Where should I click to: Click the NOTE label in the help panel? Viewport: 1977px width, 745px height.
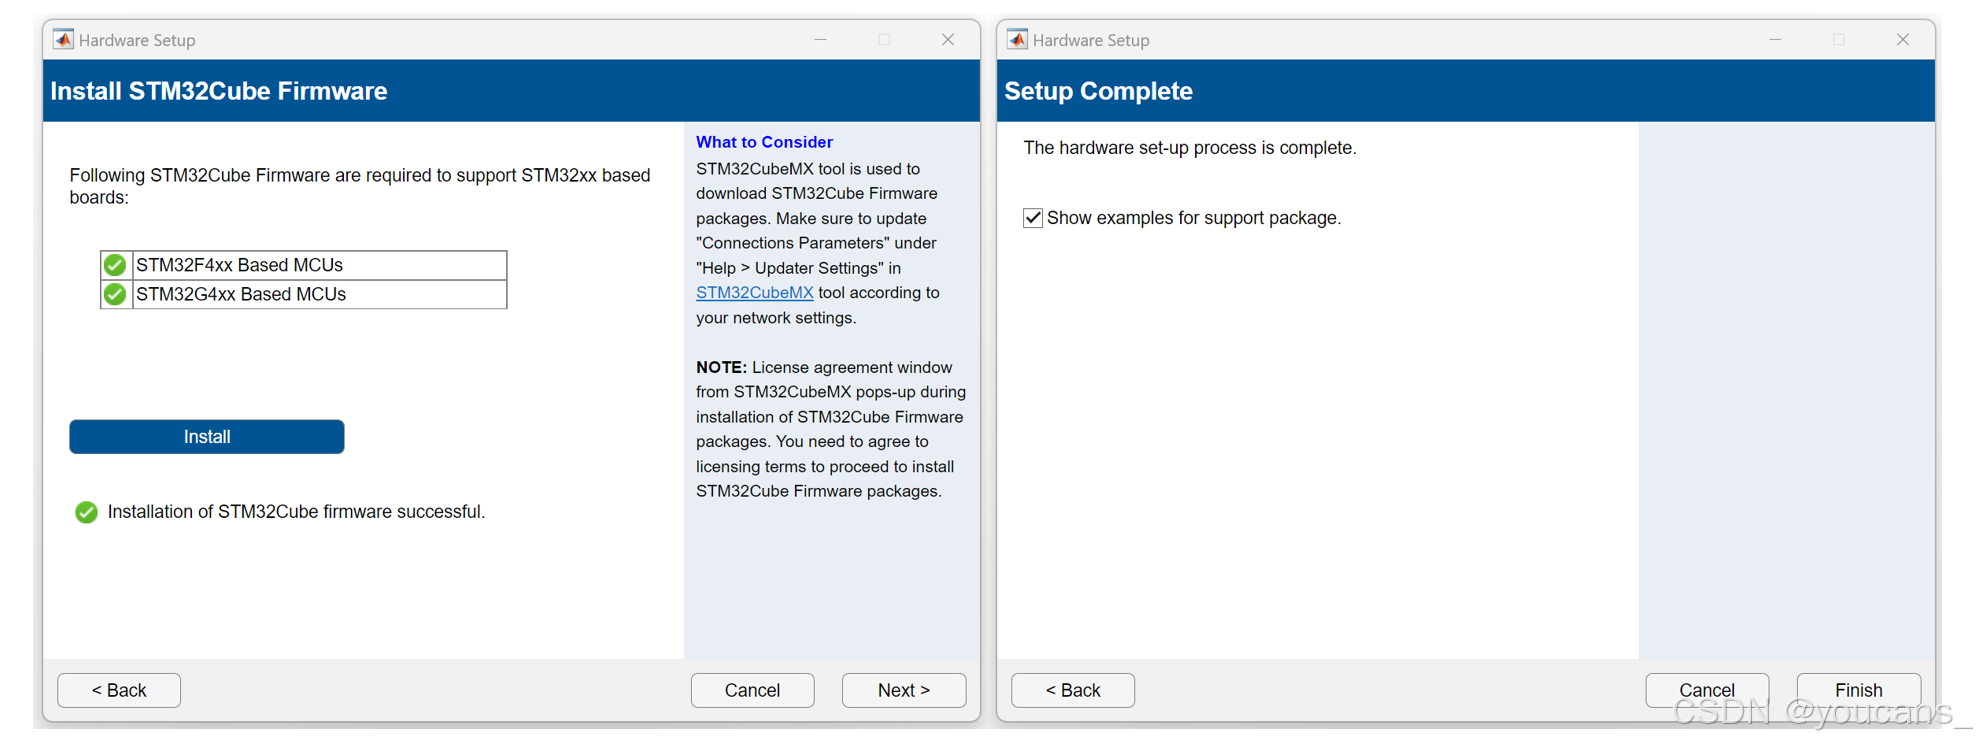[x=721, y=368]
